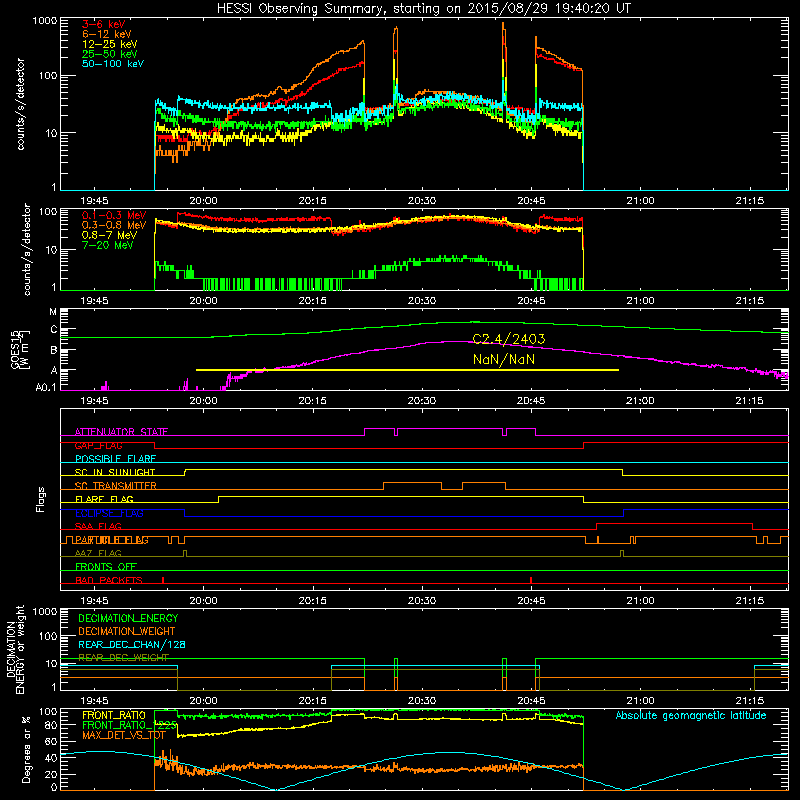800x800 pixels.
Task: Select the GAP_FLAG label
Action: (x=98, y=445)
